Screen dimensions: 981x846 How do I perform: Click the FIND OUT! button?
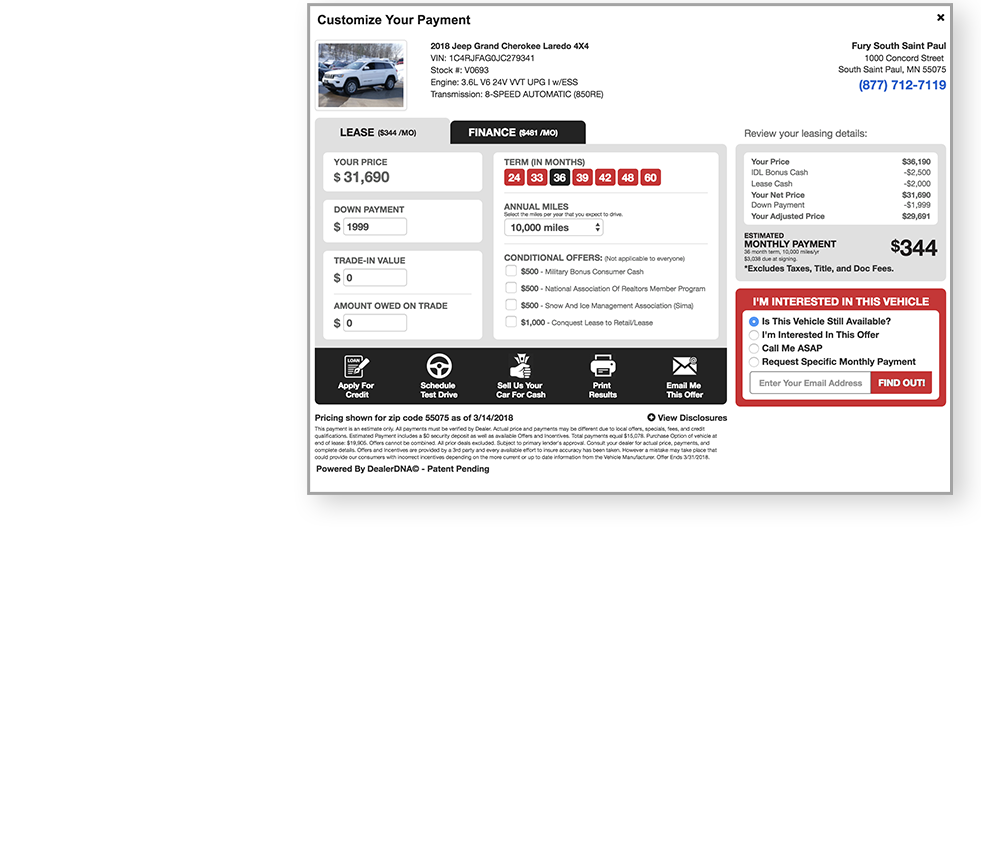(x=901, y=383)
